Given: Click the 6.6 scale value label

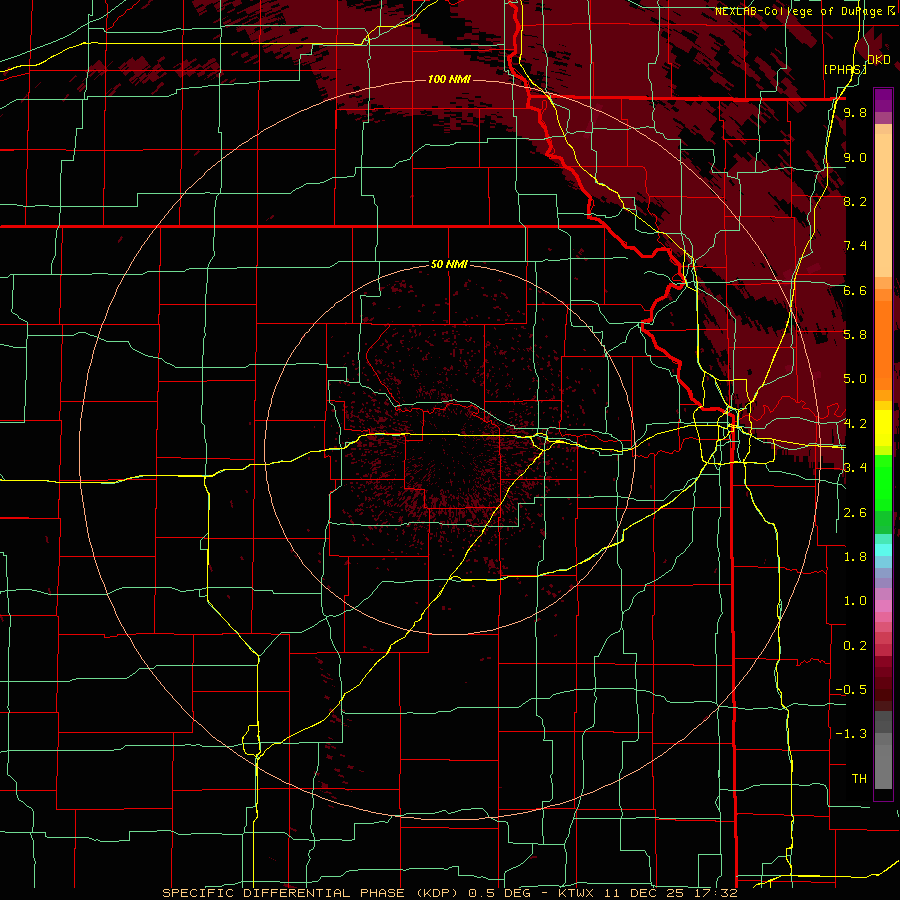Looking at the screenshot, I should [x=855, y=291].
